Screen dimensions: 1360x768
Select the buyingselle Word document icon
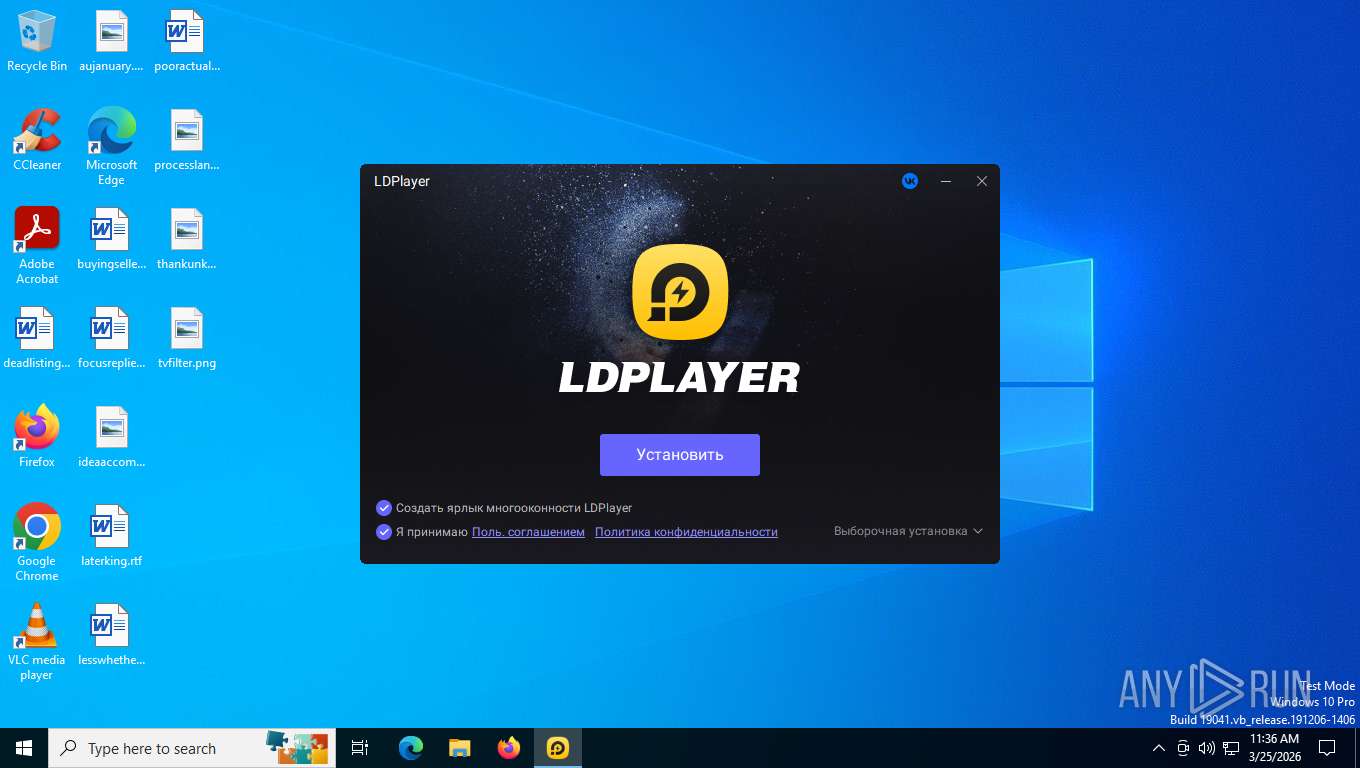pyautogui.click(x=111, y=239)
